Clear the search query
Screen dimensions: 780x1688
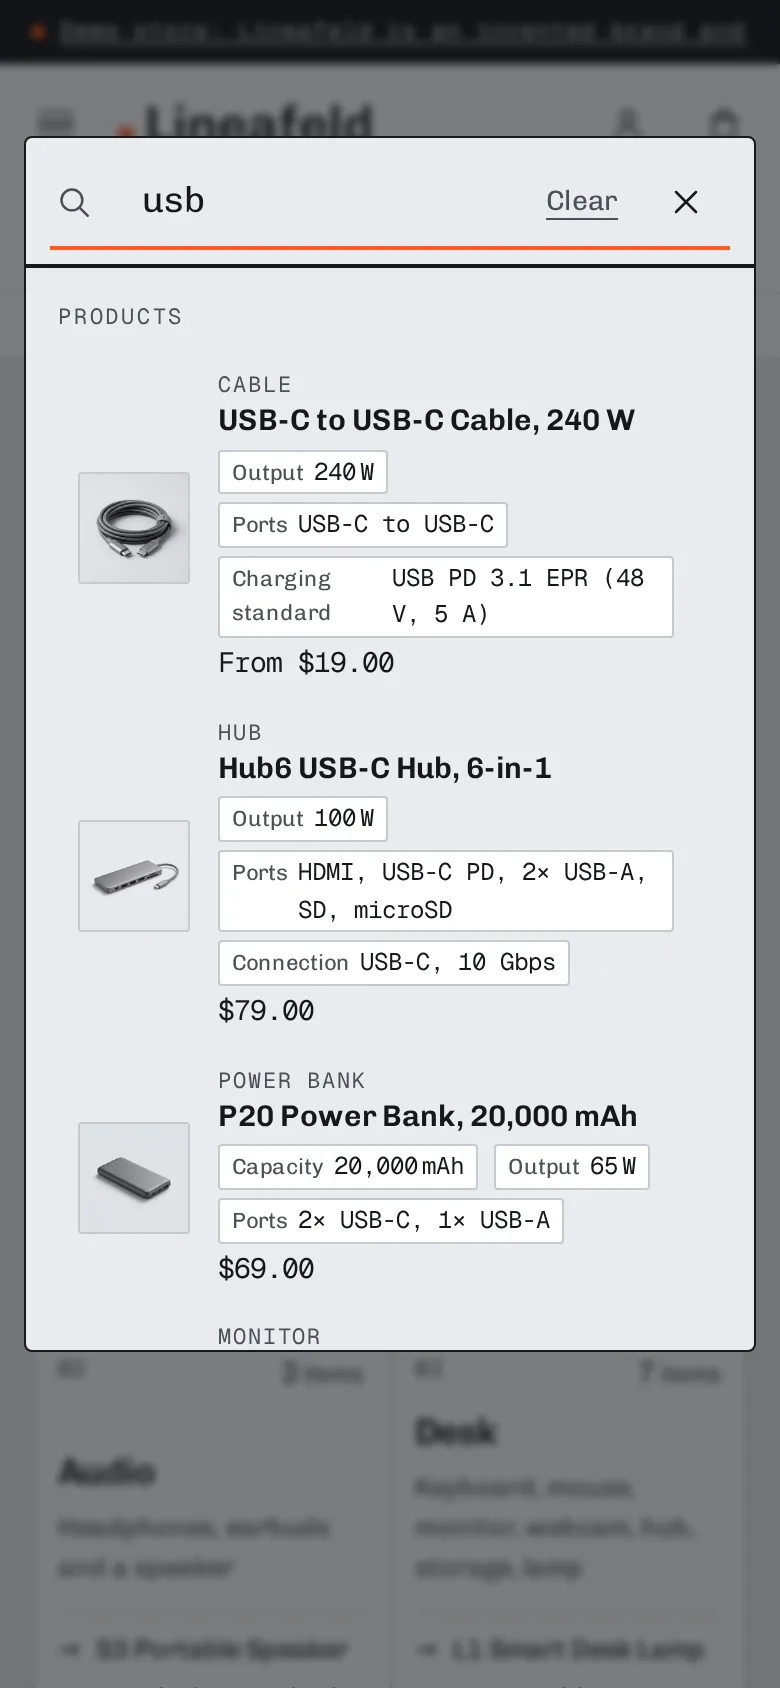pyautogui.click(x=582, y=201)
